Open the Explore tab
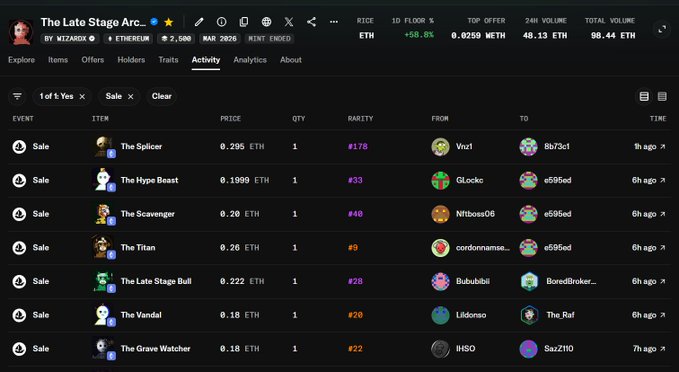 [21, 60]
